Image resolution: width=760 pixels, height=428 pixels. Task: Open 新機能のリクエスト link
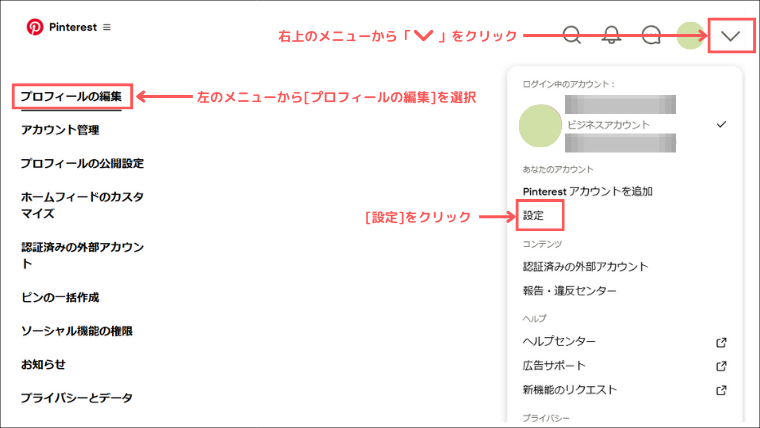tap(570, 390)
